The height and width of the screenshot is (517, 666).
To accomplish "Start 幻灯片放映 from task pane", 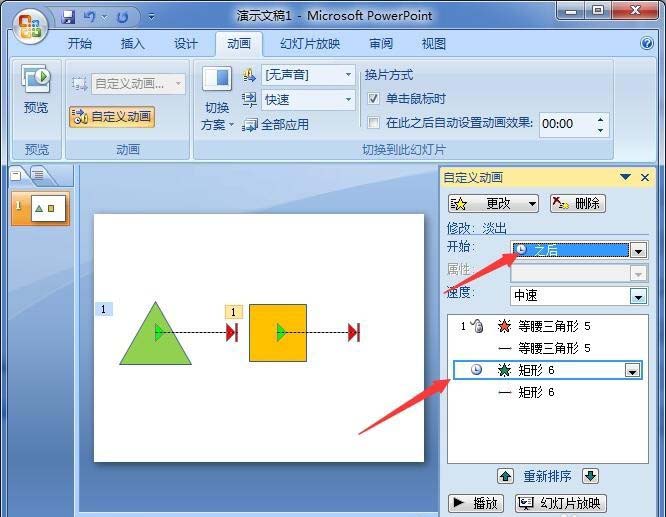I will pos(561,503).
